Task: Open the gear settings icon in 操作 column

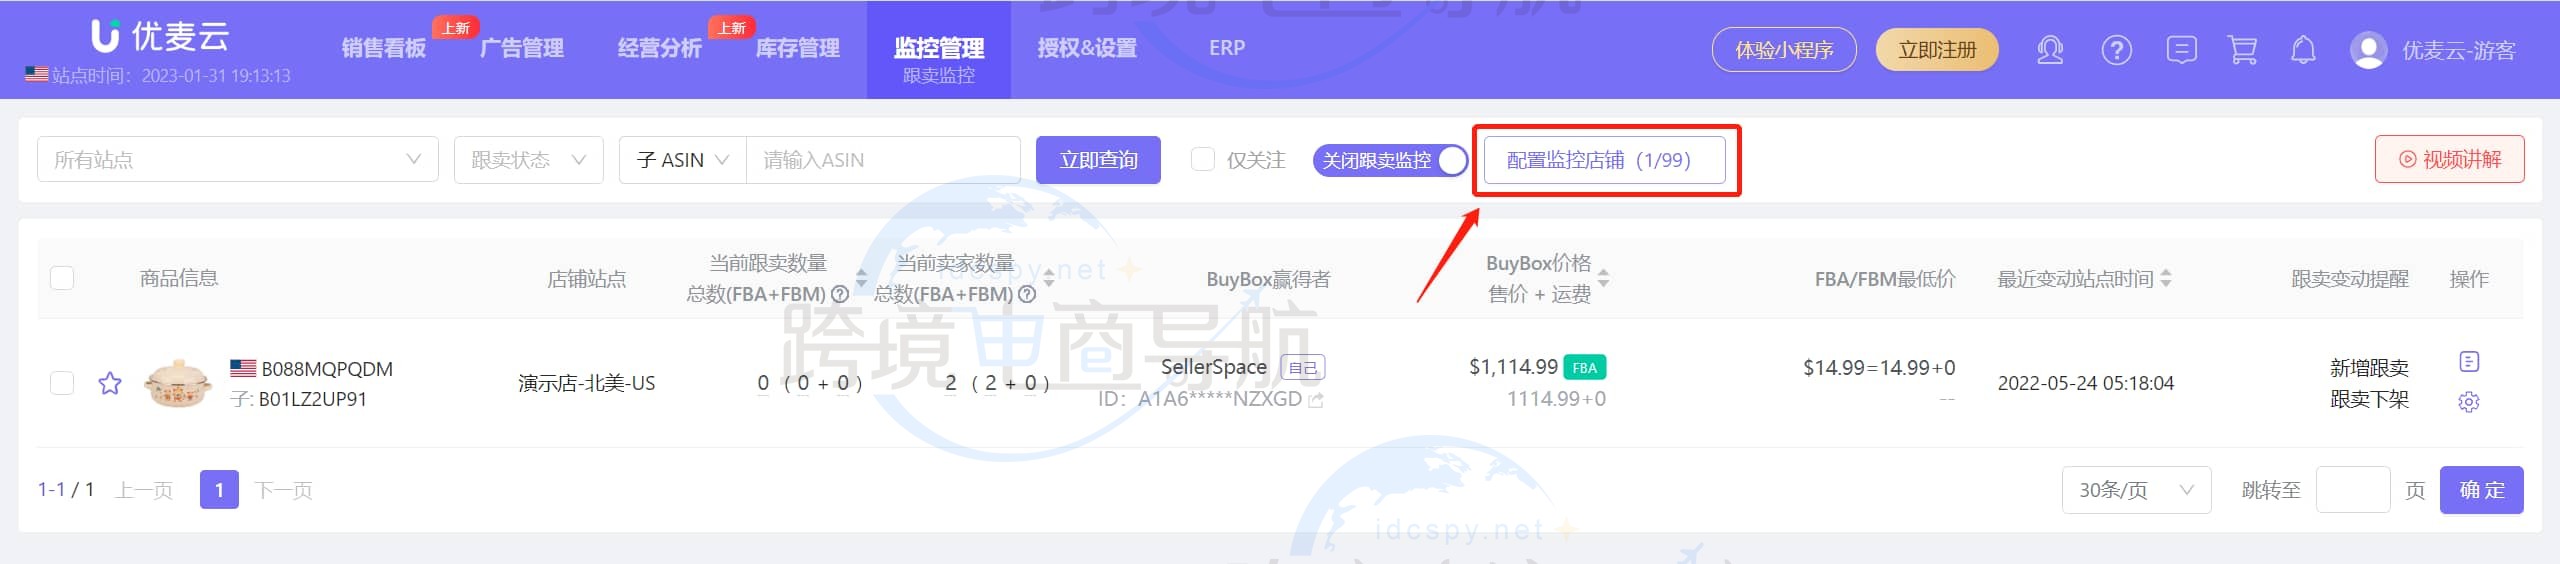Action: tap(2469, 402)
